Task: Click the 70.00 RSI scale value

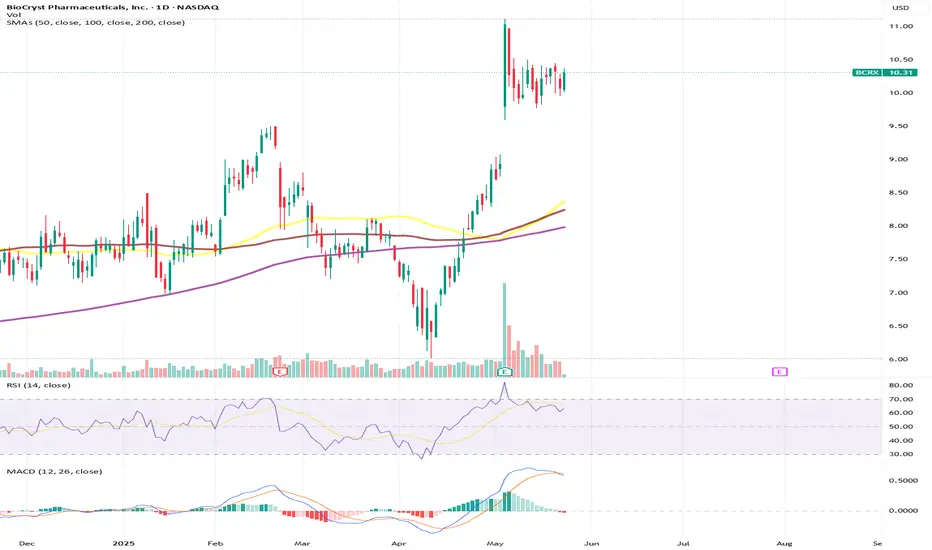Action: click(901, 399)
